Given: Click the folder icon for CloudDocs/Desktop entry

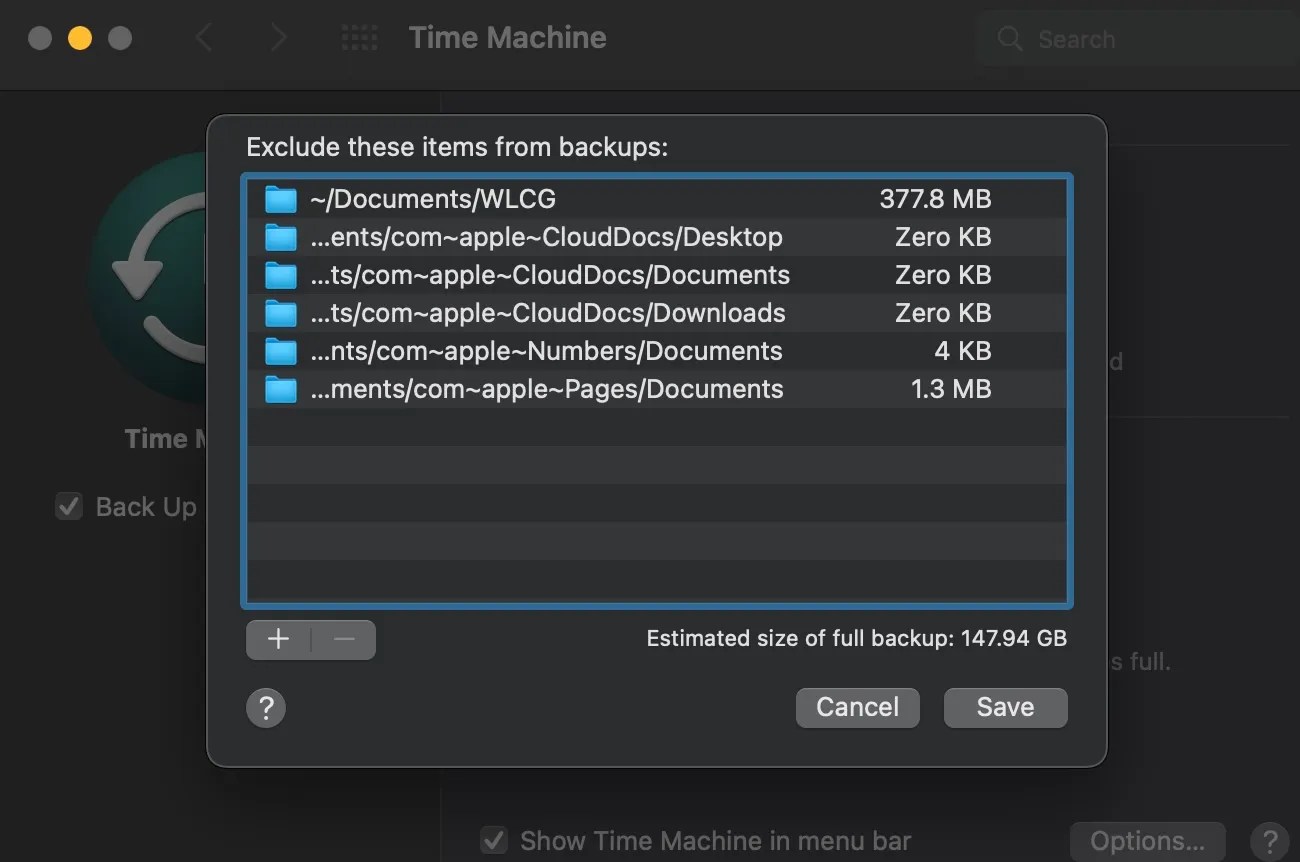Looking at the screenshot, I should [x=281, y=237].
